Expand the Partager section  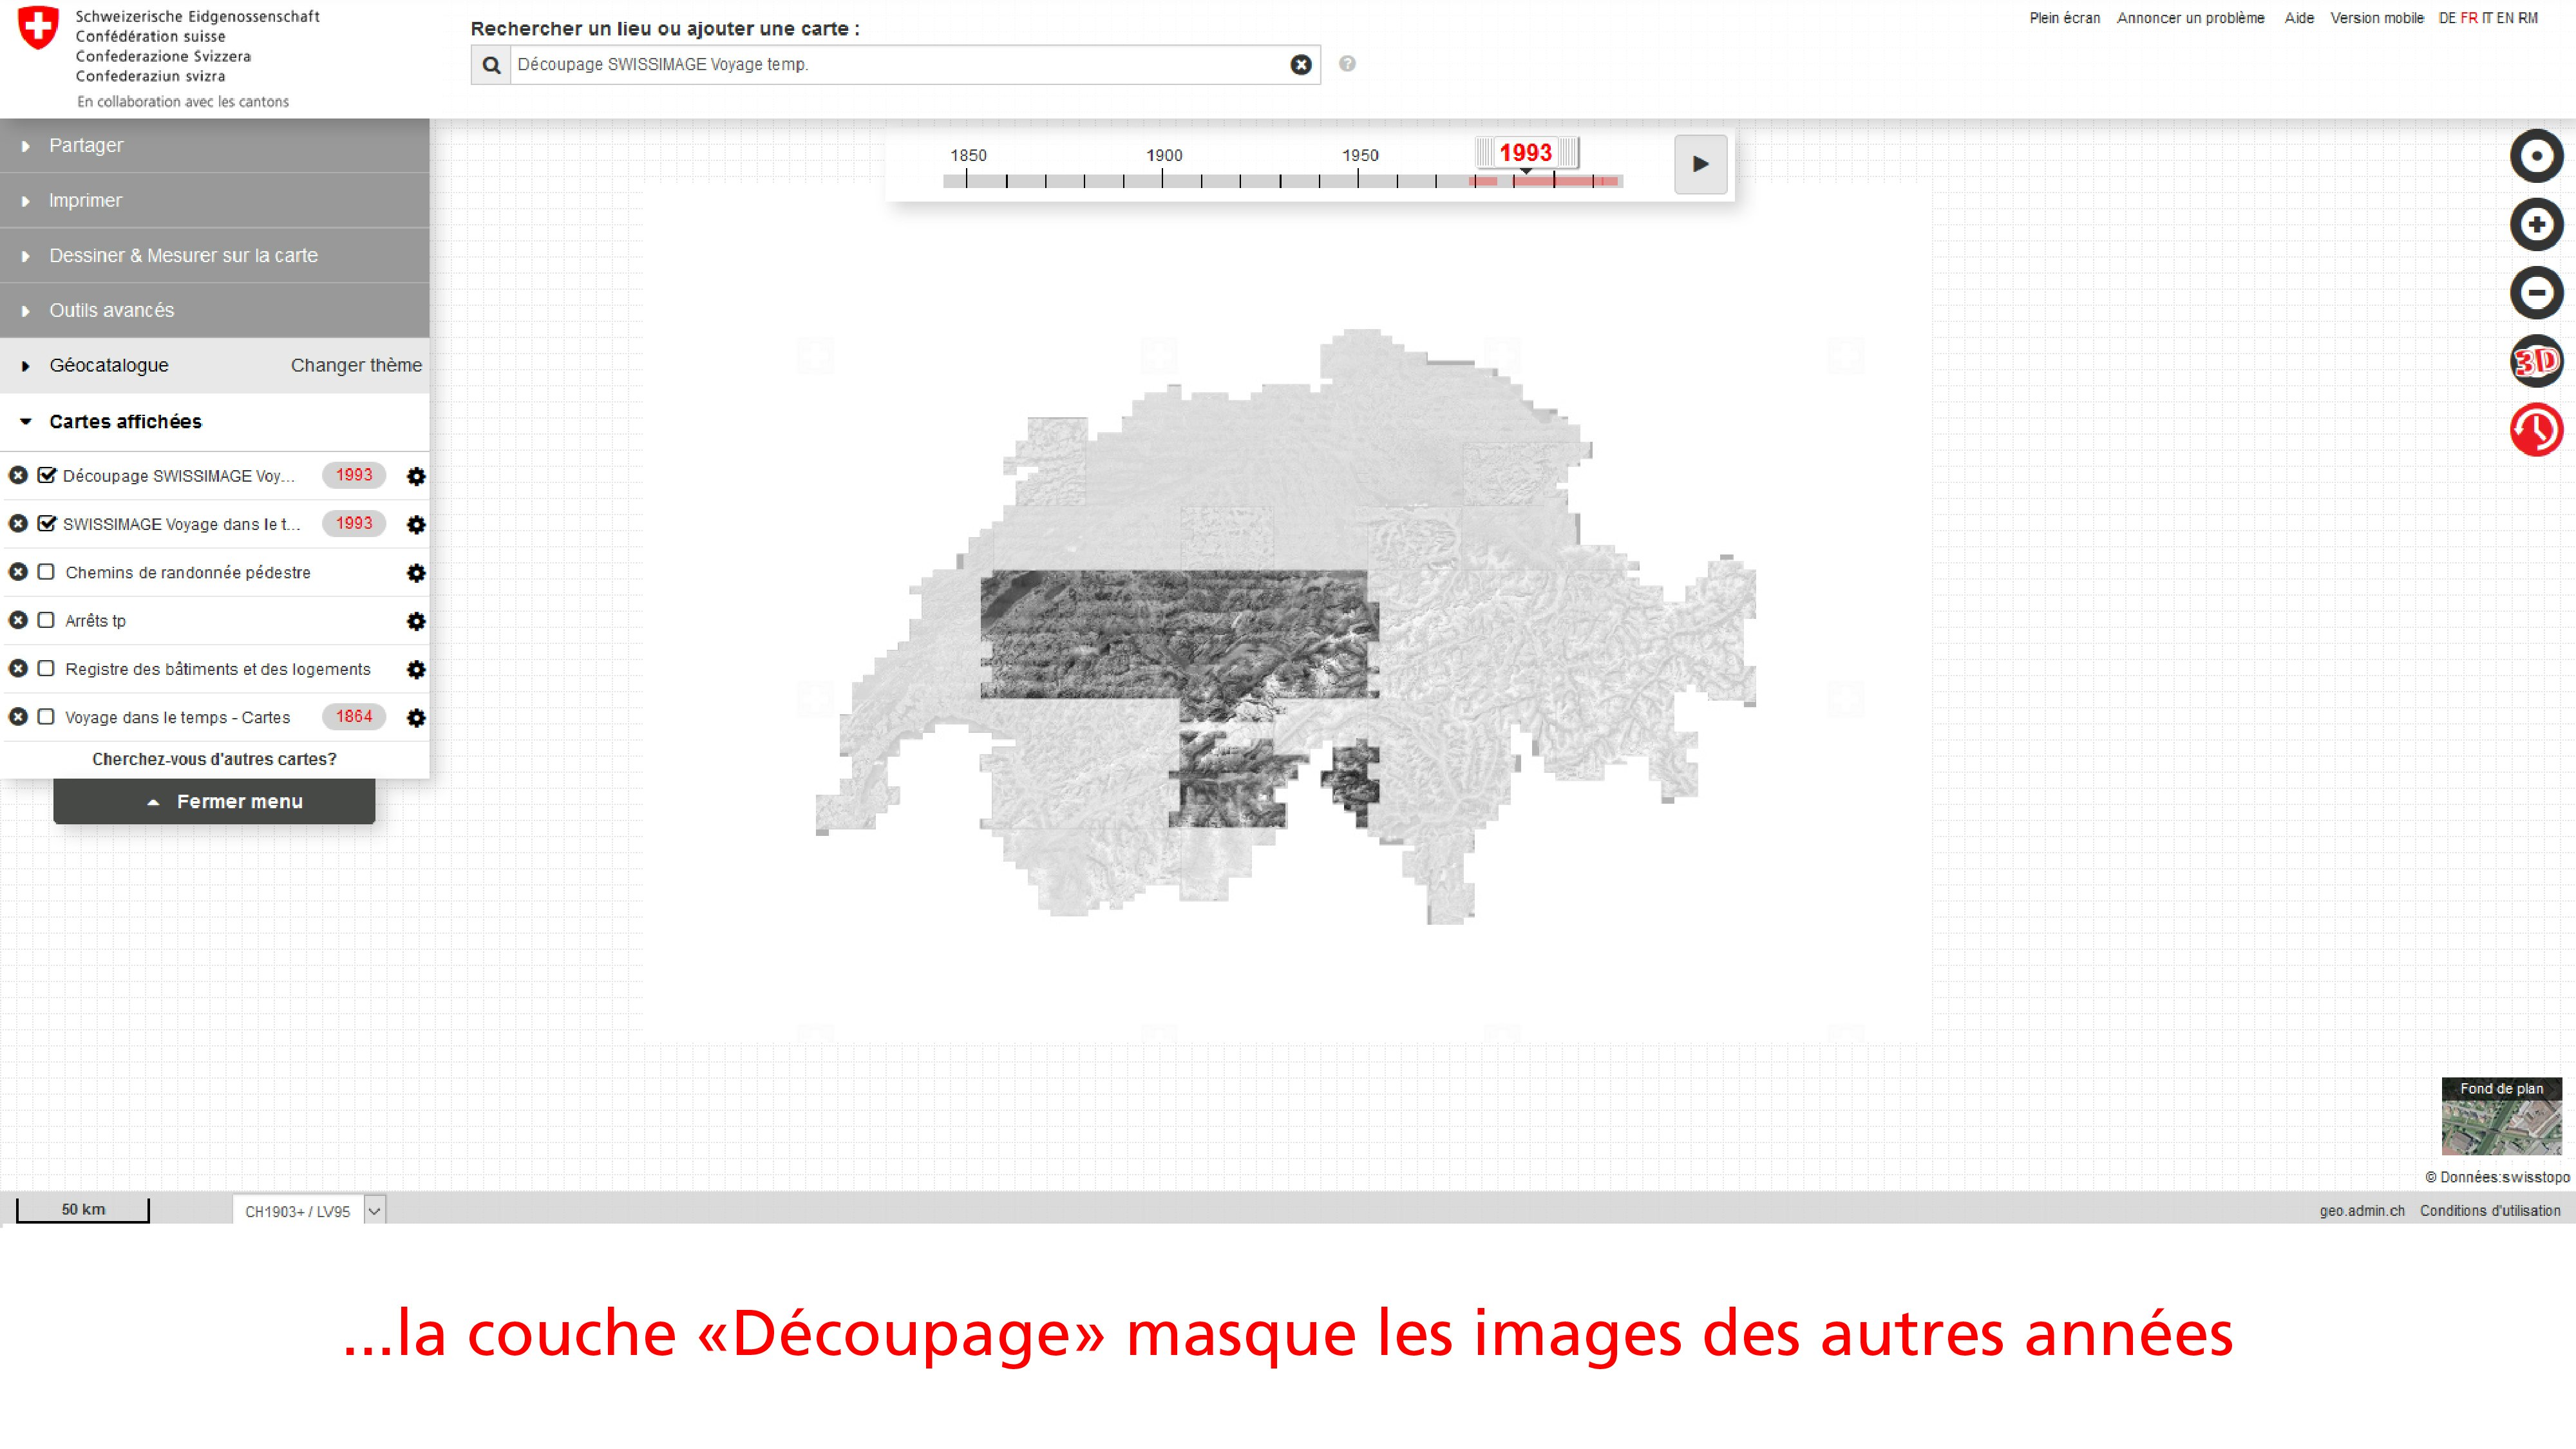(86, 146)
